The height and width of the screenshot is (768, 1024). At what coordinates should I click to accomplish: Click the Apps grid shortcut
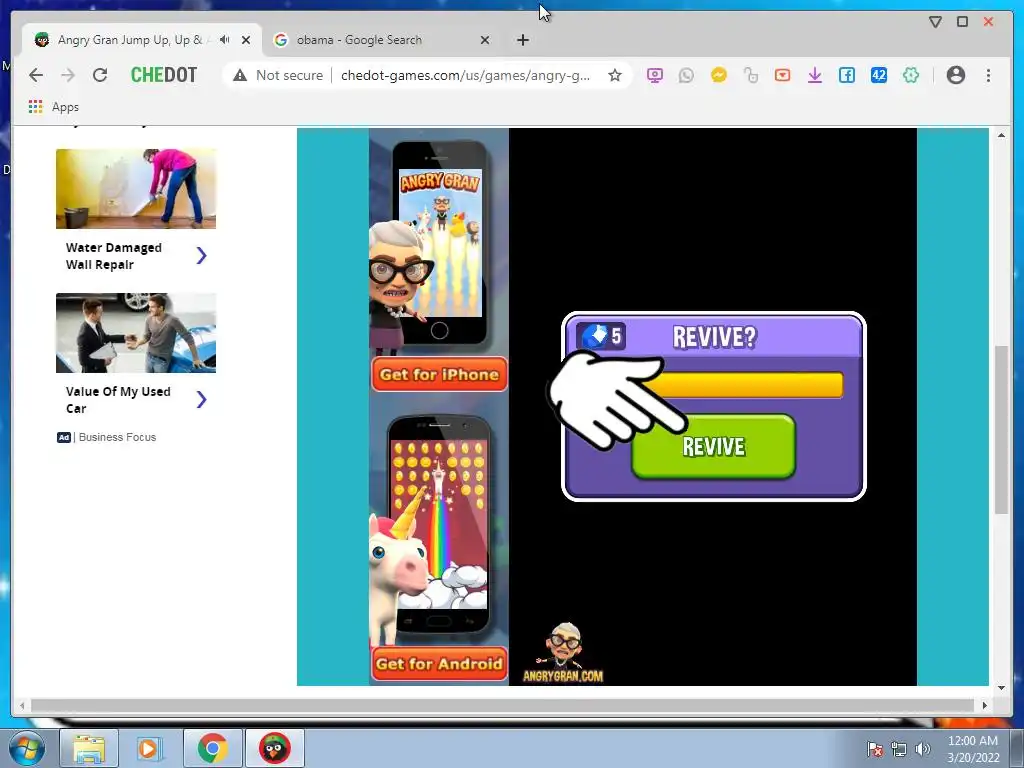[x=54, y=106]
